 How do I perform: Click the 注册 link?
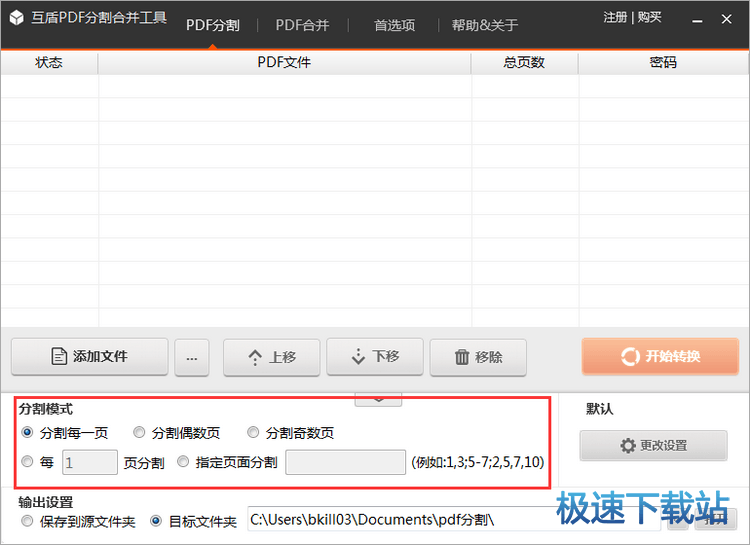click(x=615, y=17)
